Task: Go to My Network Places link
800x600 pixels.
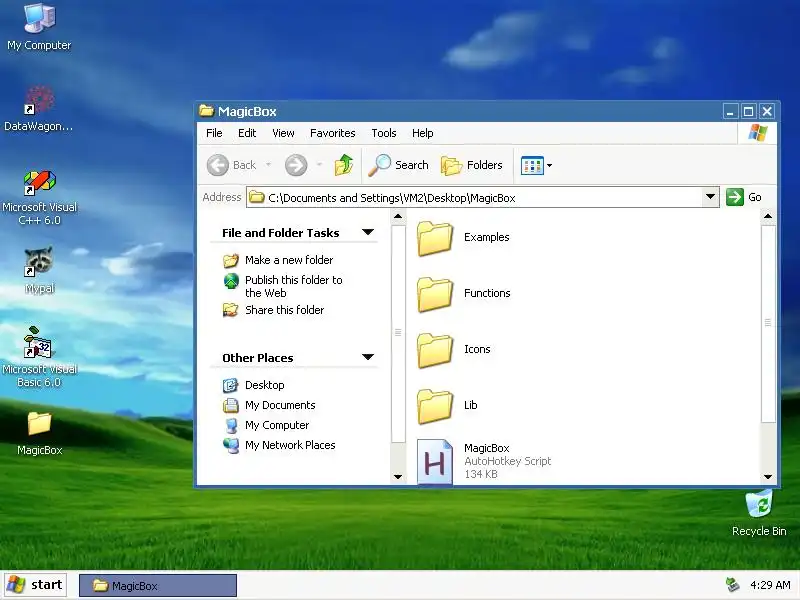Action: click(290, 445)
